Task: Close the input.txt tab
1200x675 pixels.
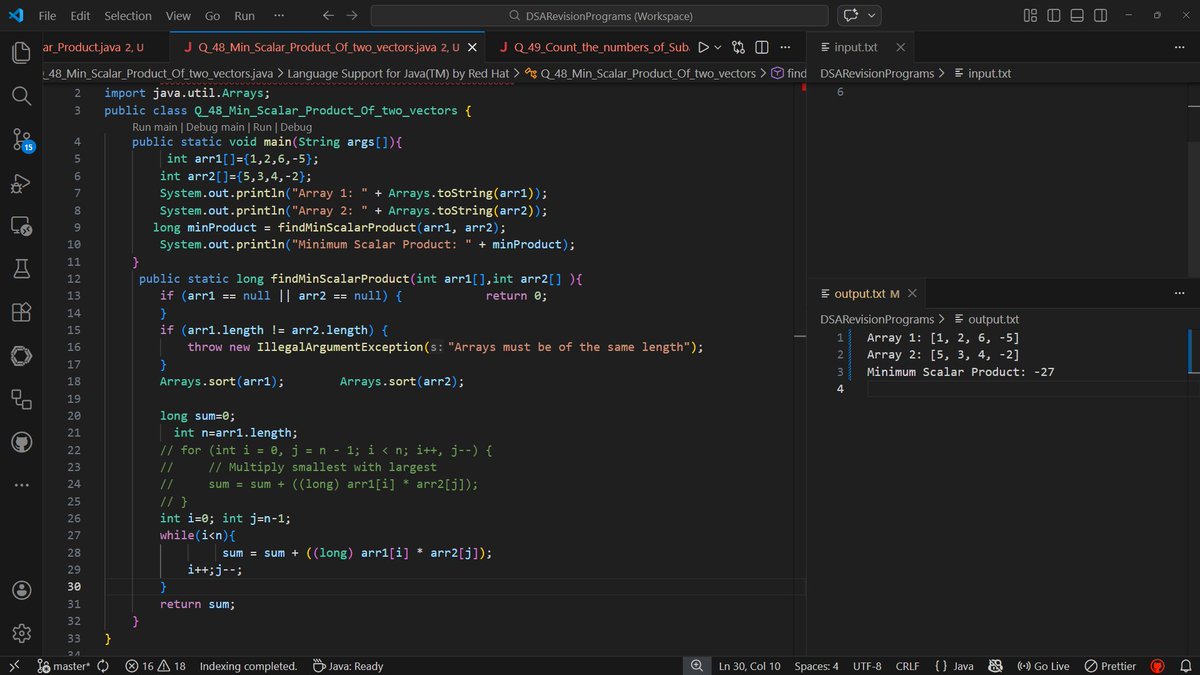Action: coord(900,47)
